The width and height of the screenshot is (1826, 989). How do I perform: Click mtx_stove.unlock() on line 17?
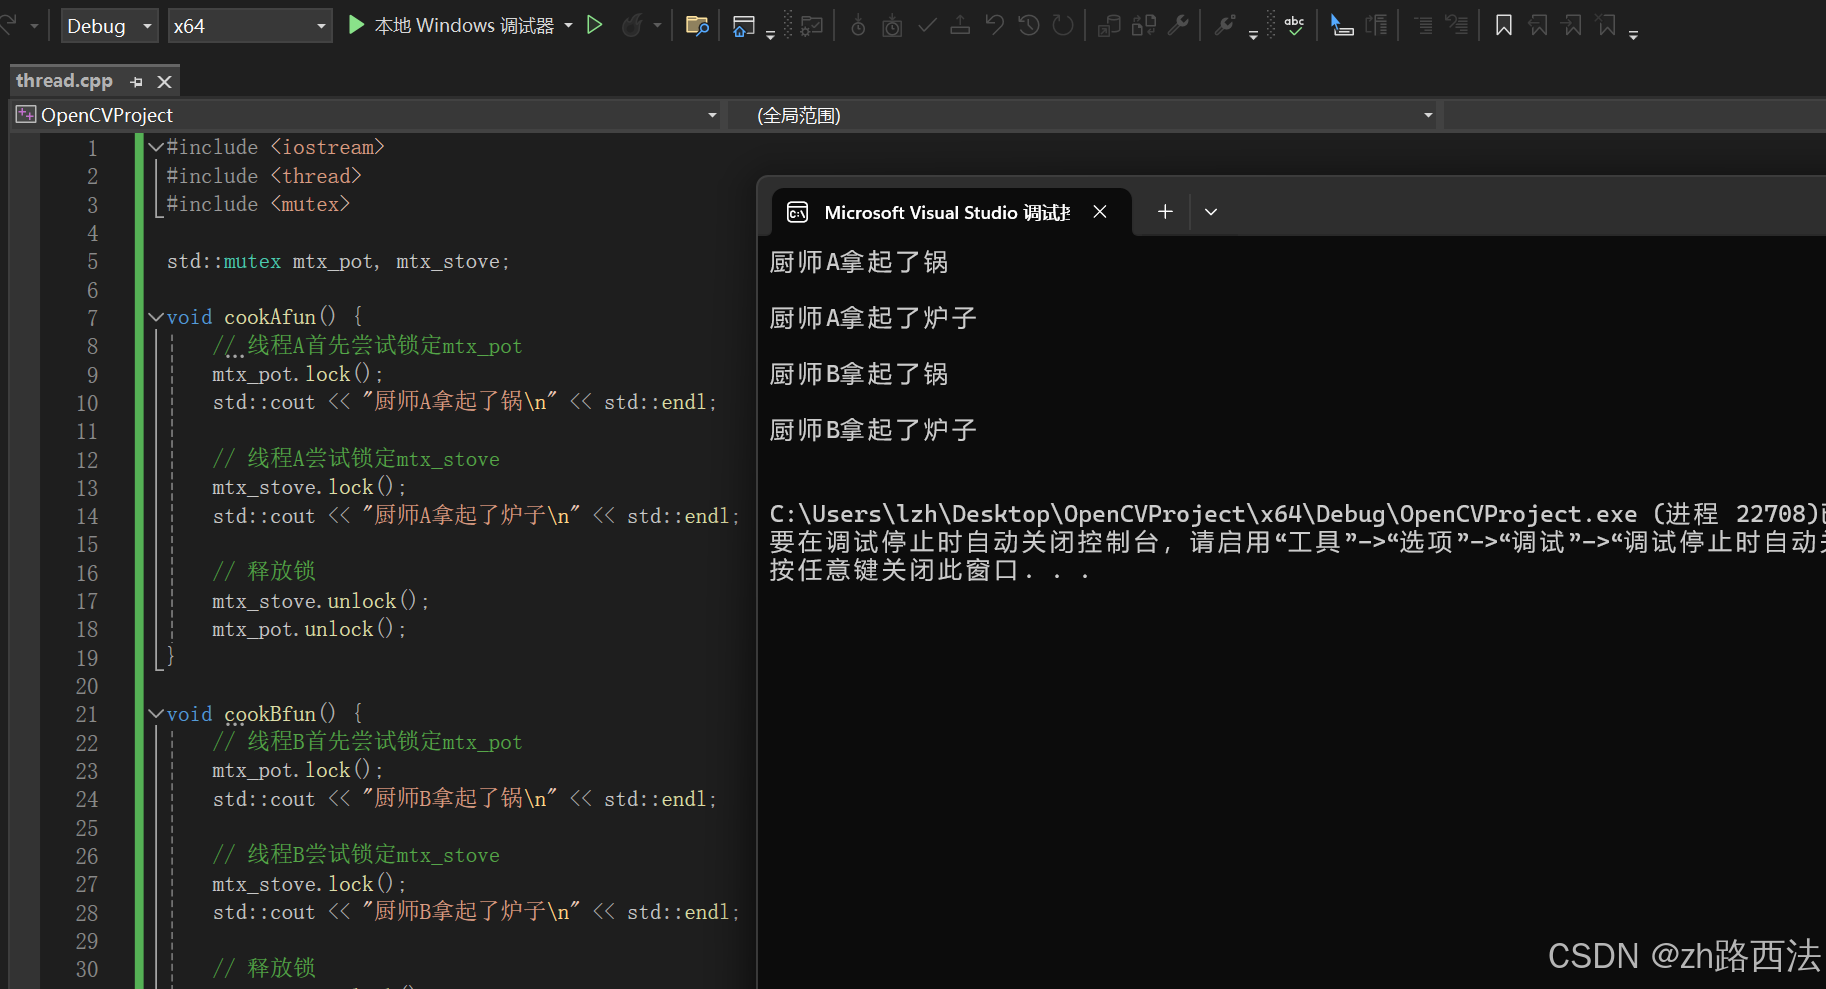320,601
